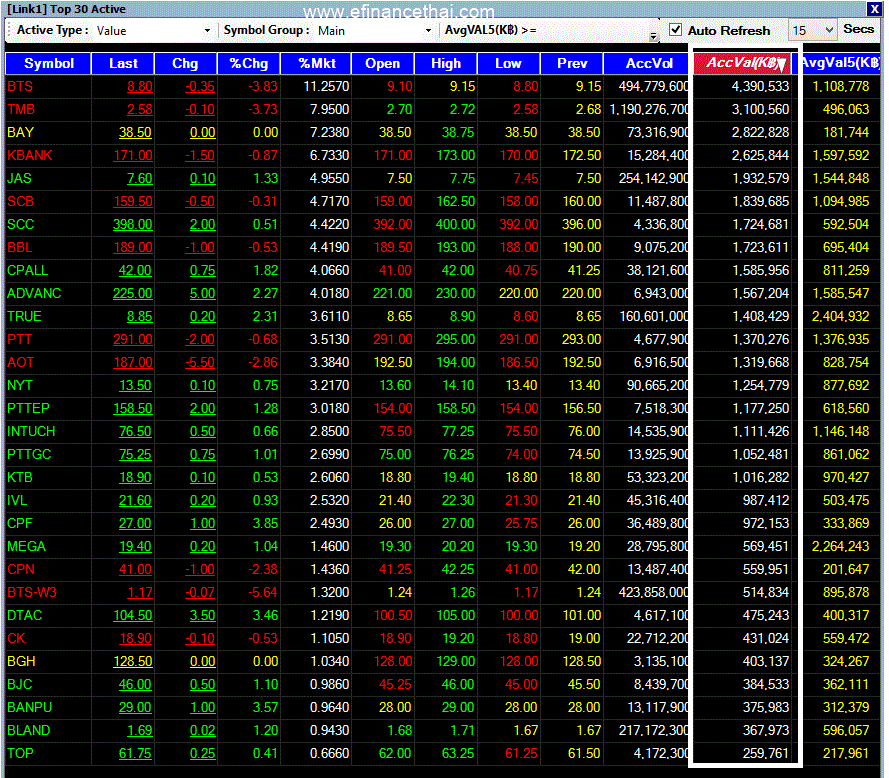
Task: Sort by the Chg column header
Action: pyautogui.click(x=185, y=64)
